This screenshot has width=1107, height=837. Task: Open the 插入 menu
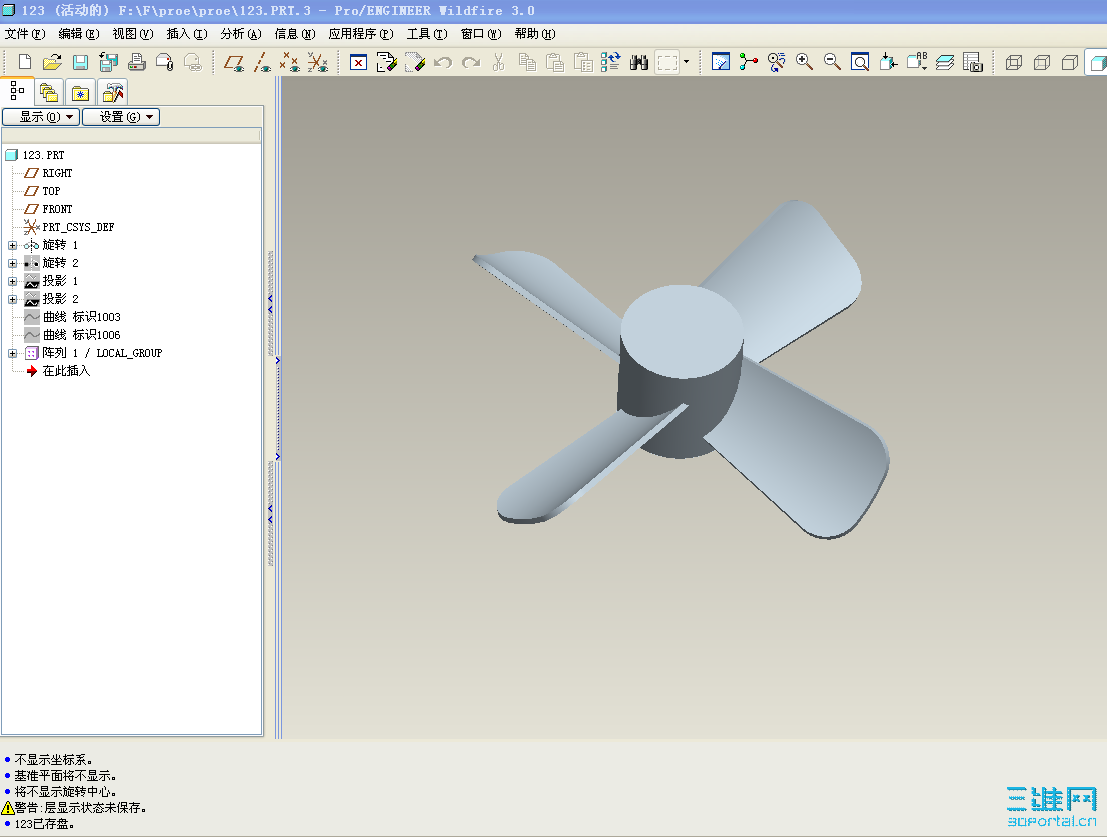(x=187, y=34)
